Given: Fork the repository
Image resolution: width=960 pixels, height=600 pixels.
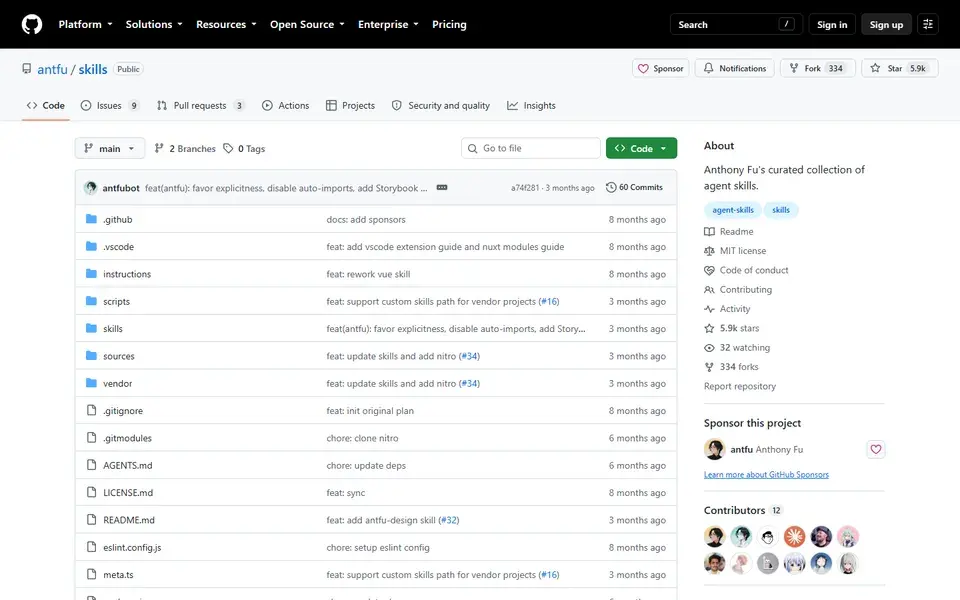Looking at the screenshot, I should (817, 69).
